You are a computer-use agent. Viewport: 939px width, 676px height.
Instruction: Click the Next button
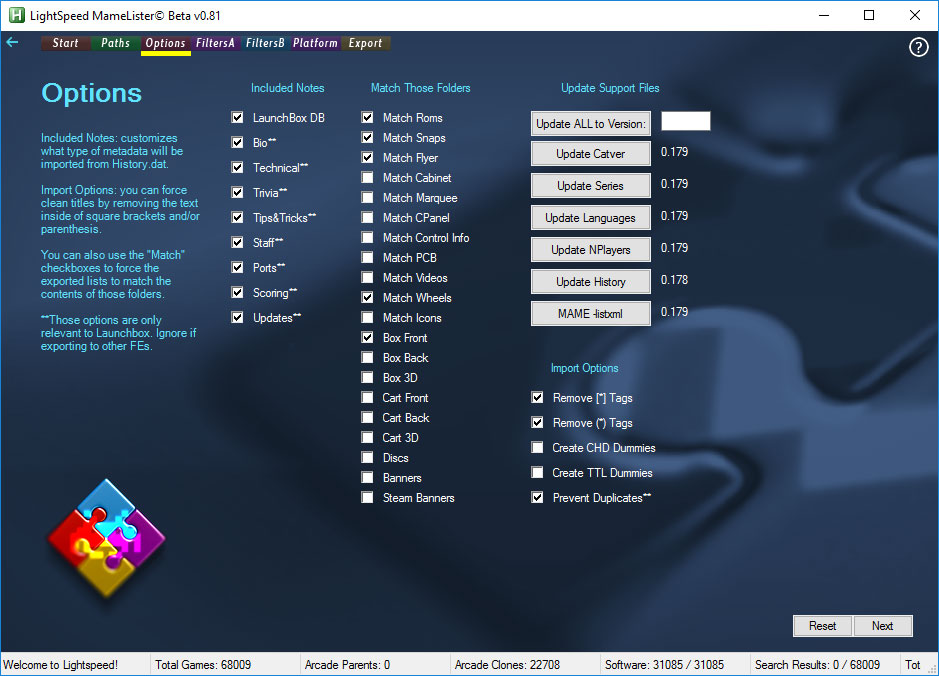coord(883,626)
